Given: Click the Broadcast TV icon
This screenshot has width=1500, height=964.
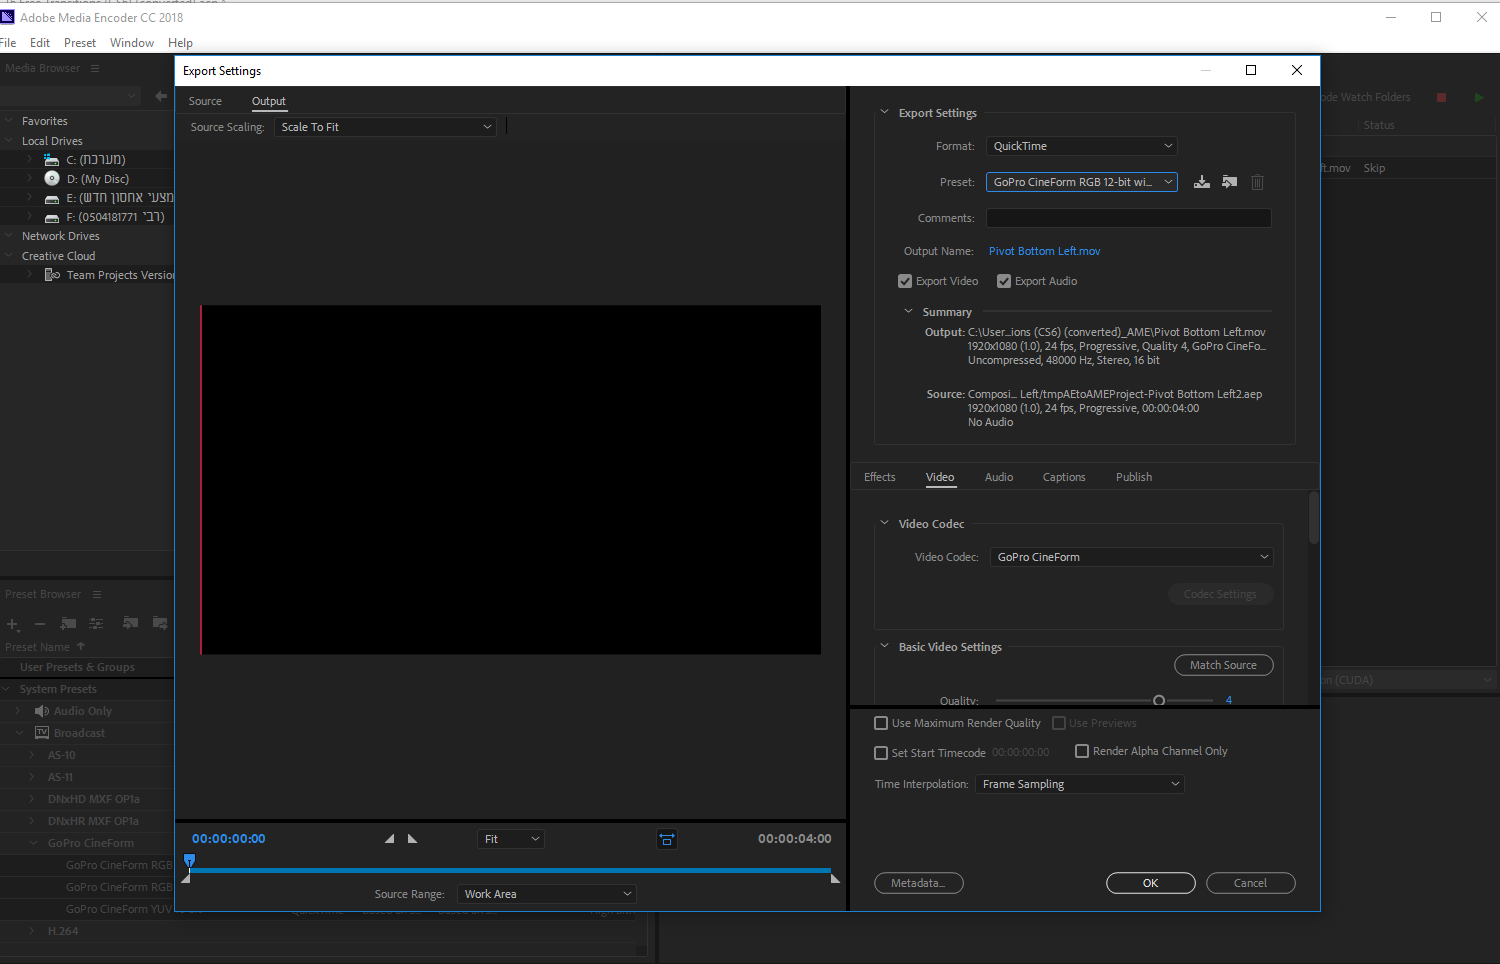Looking at the screenshot, I should pos(42,733).
